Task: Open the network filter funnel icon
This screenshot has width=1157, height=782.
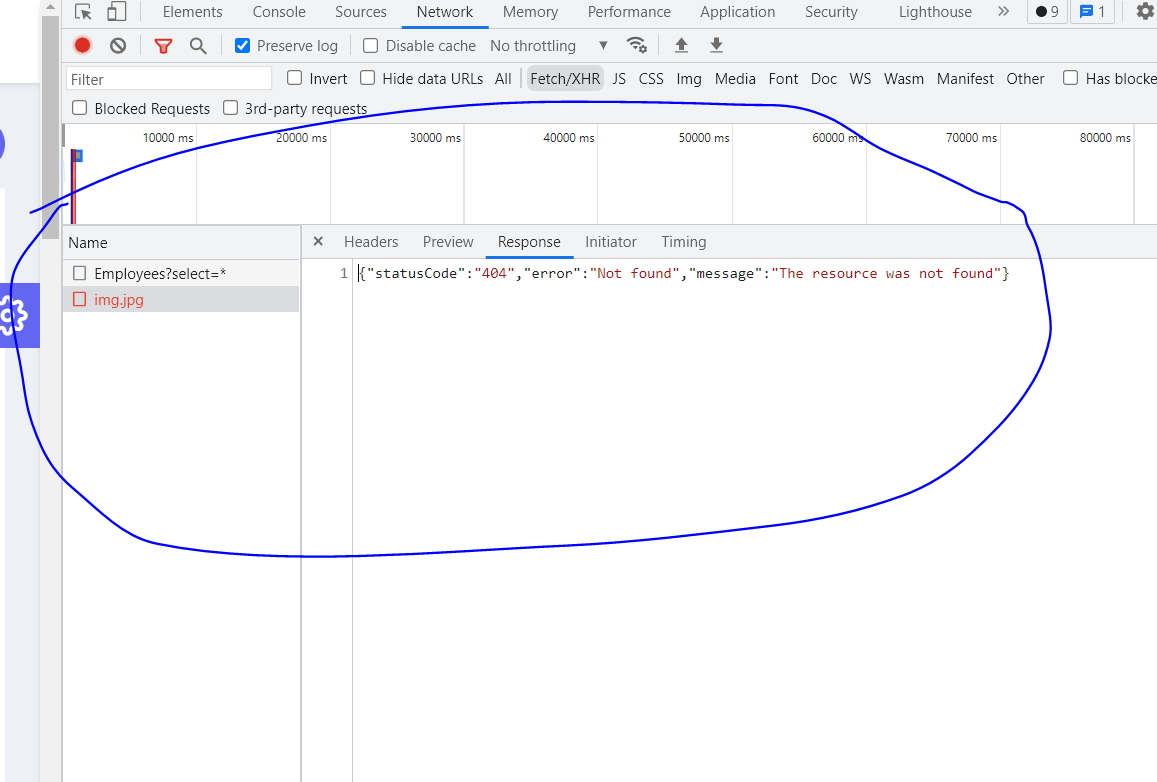Action: [x=163, y=45]
